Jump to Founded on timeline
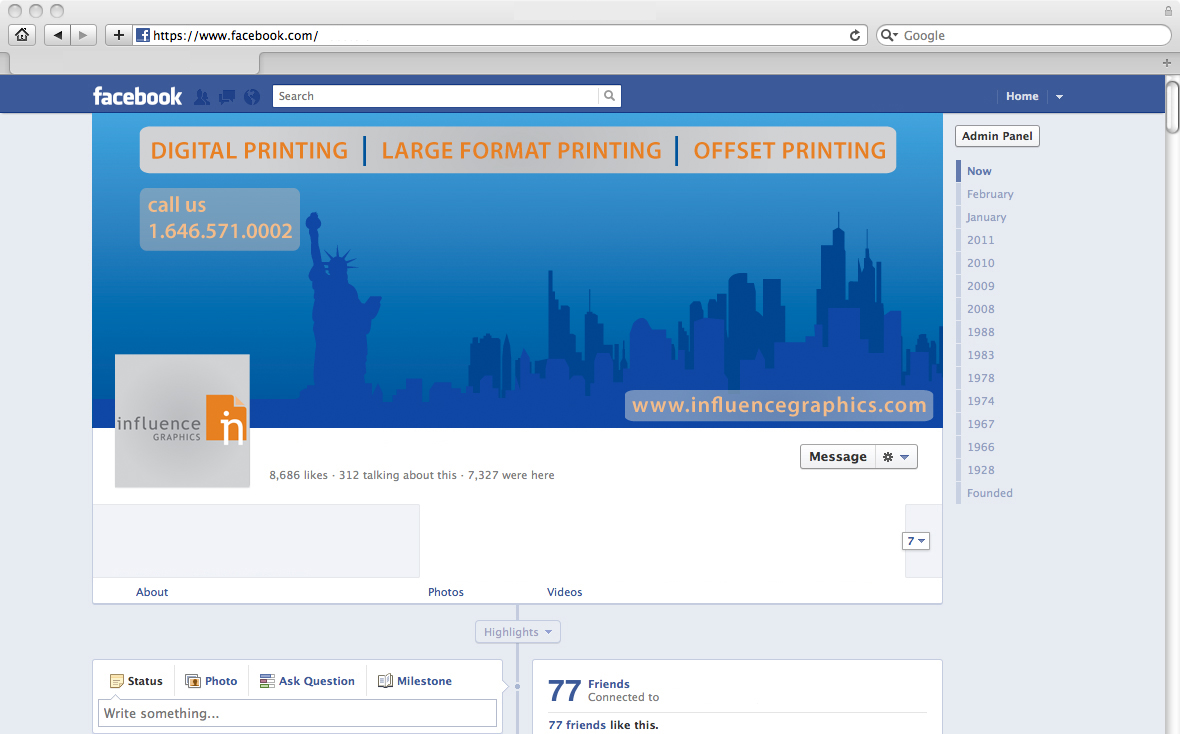Viewport: 1180px width, 734px height. [x=990, y=493]
